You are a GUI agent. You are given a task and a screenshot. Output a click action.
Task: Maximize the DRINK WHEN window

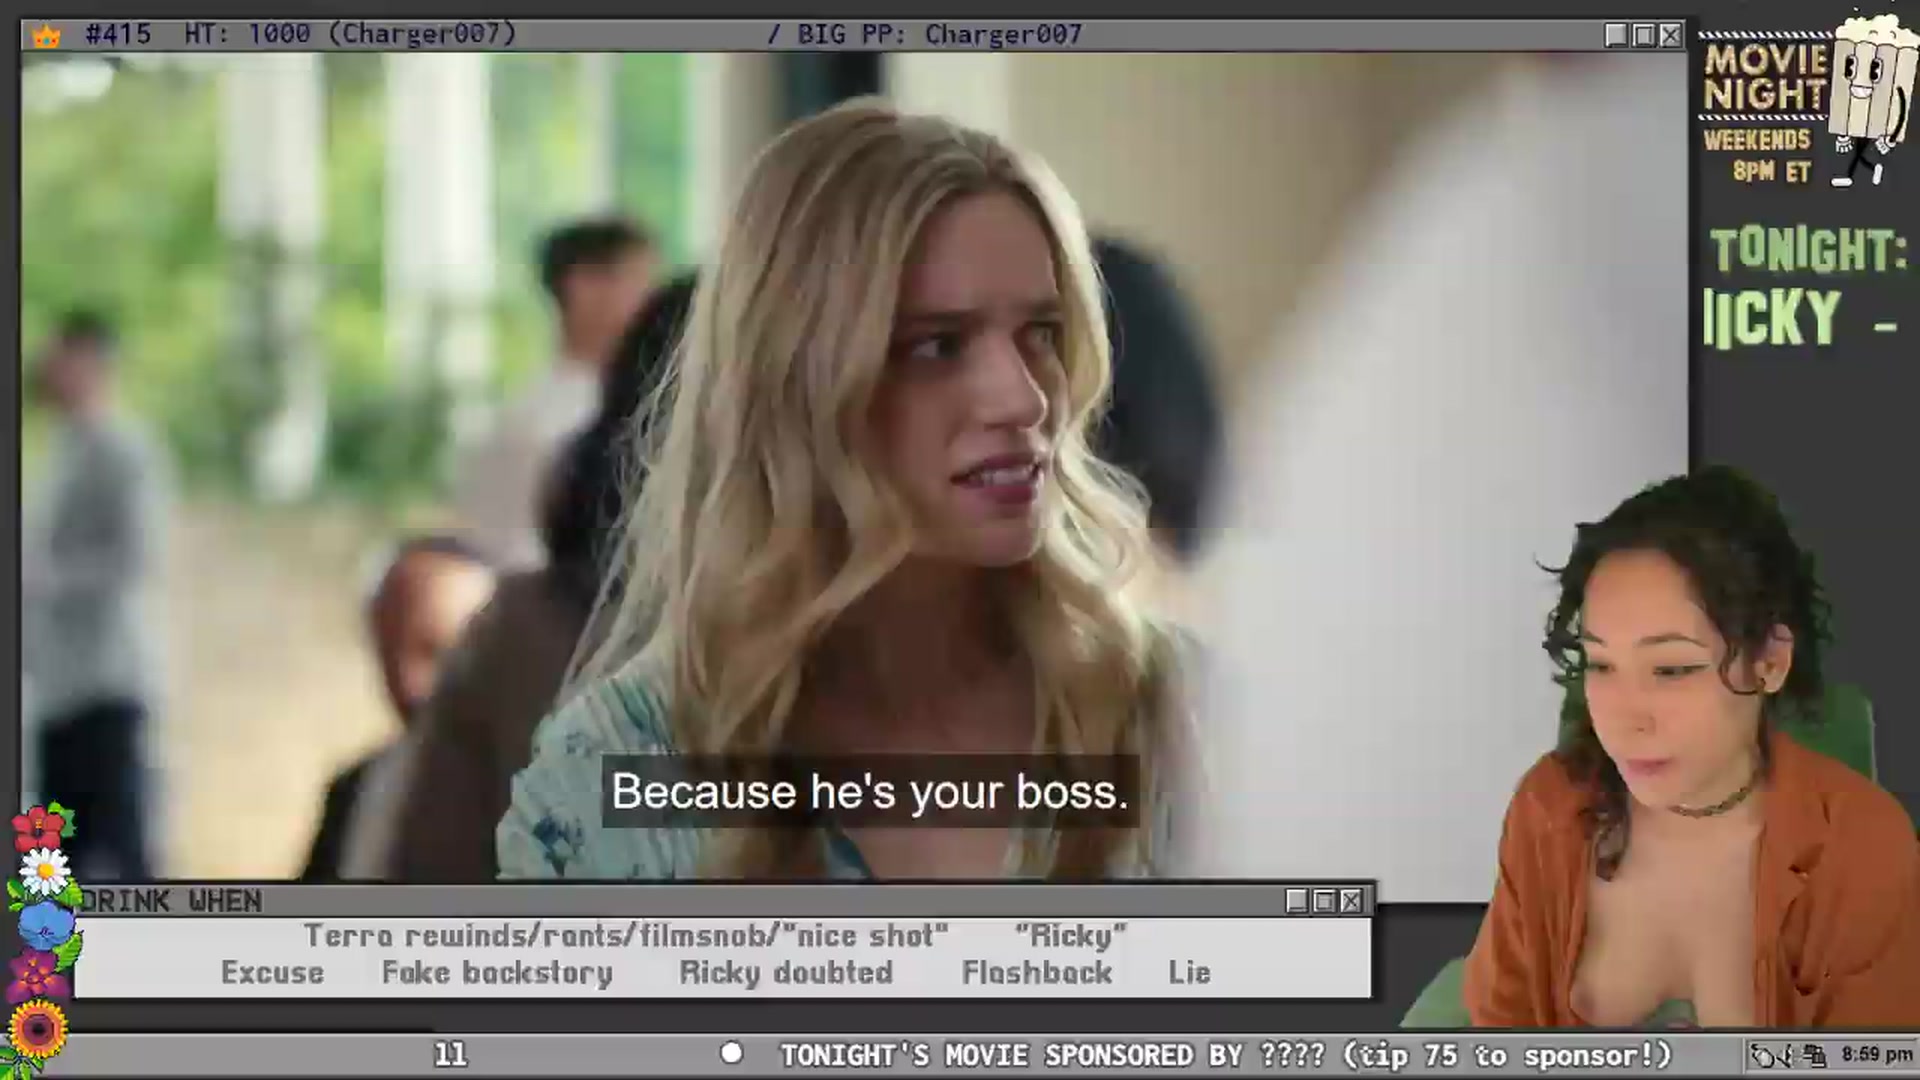click(1324, 901)
